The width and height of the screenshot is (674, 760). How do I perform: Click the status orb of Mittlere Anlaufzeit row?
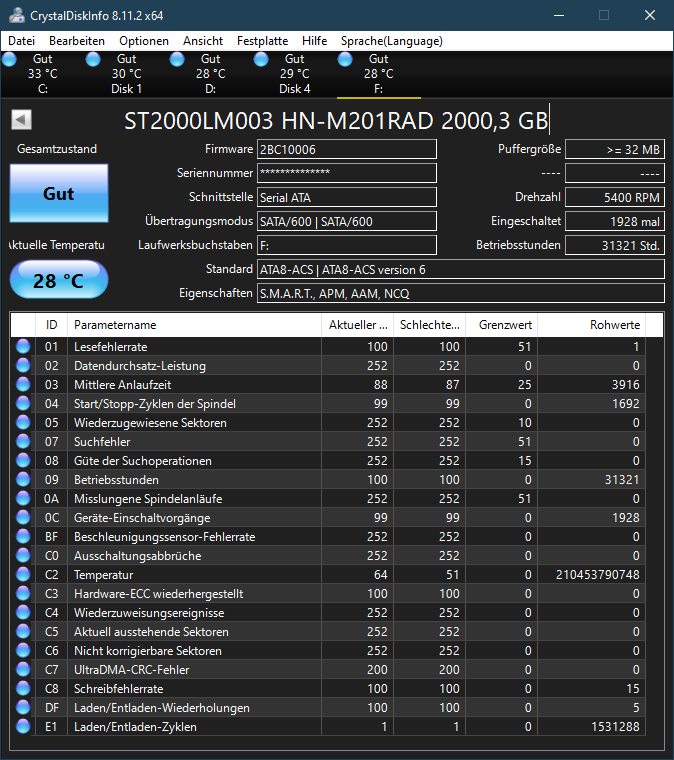[x=23, y=384]
